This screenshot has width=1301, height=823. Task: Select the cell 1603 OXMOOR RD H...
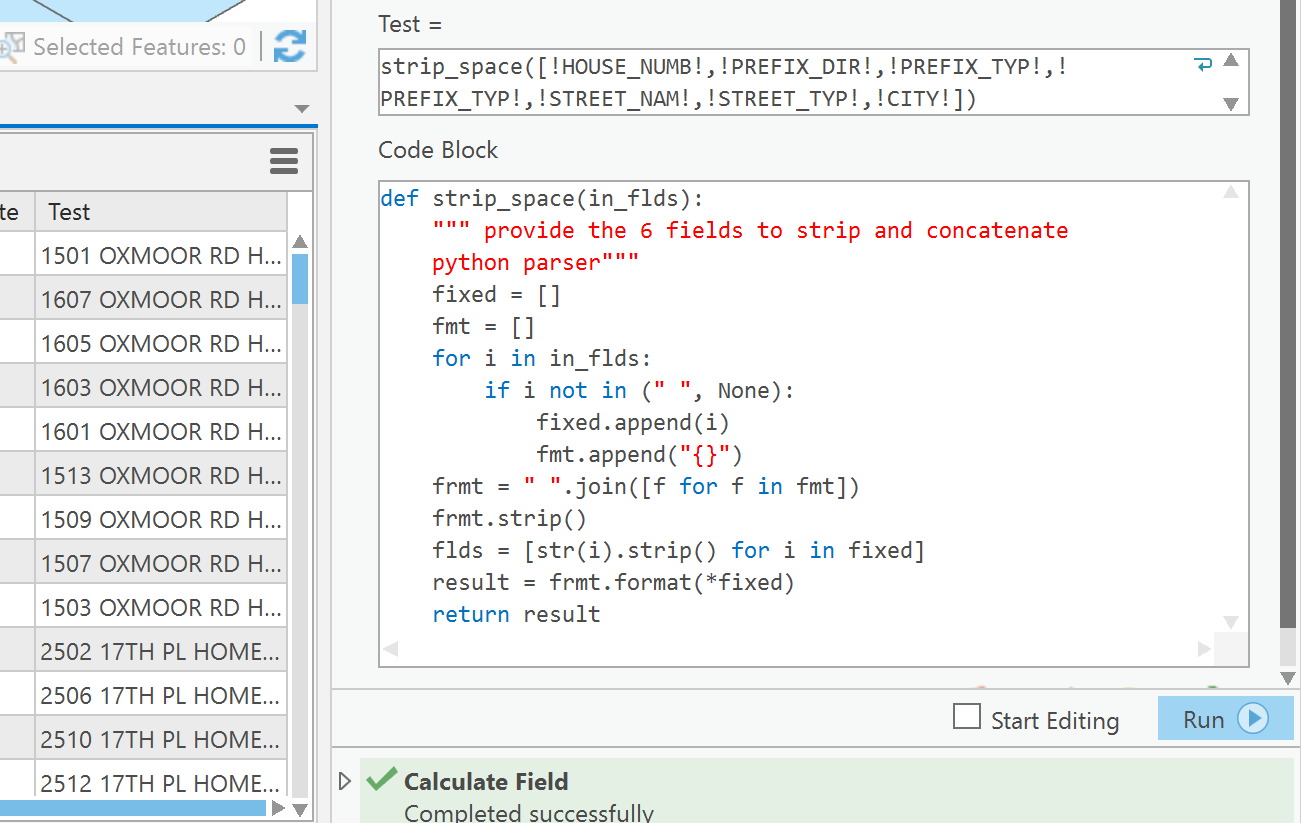(161, 388)
